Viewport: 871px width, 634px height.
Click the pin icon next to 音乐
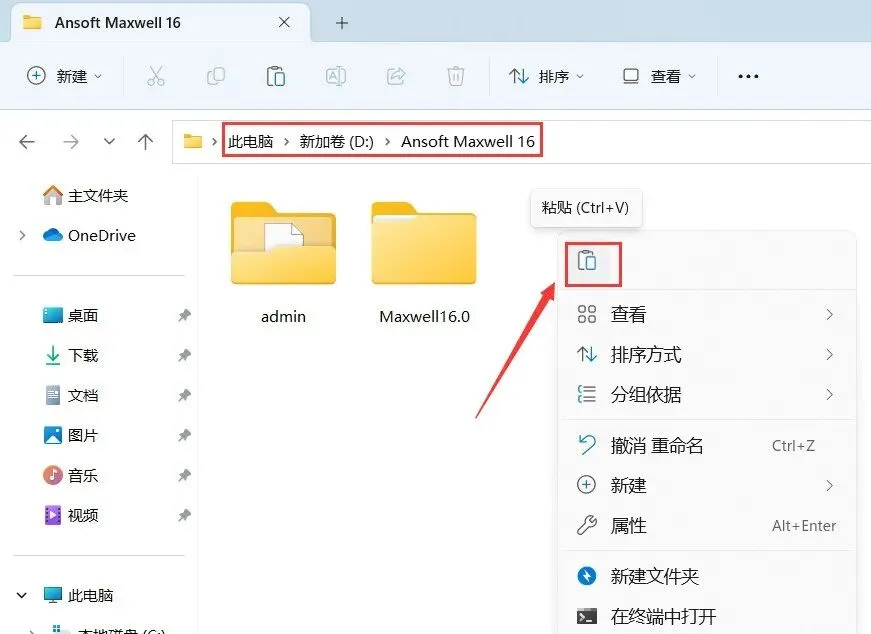click(184, 475)
